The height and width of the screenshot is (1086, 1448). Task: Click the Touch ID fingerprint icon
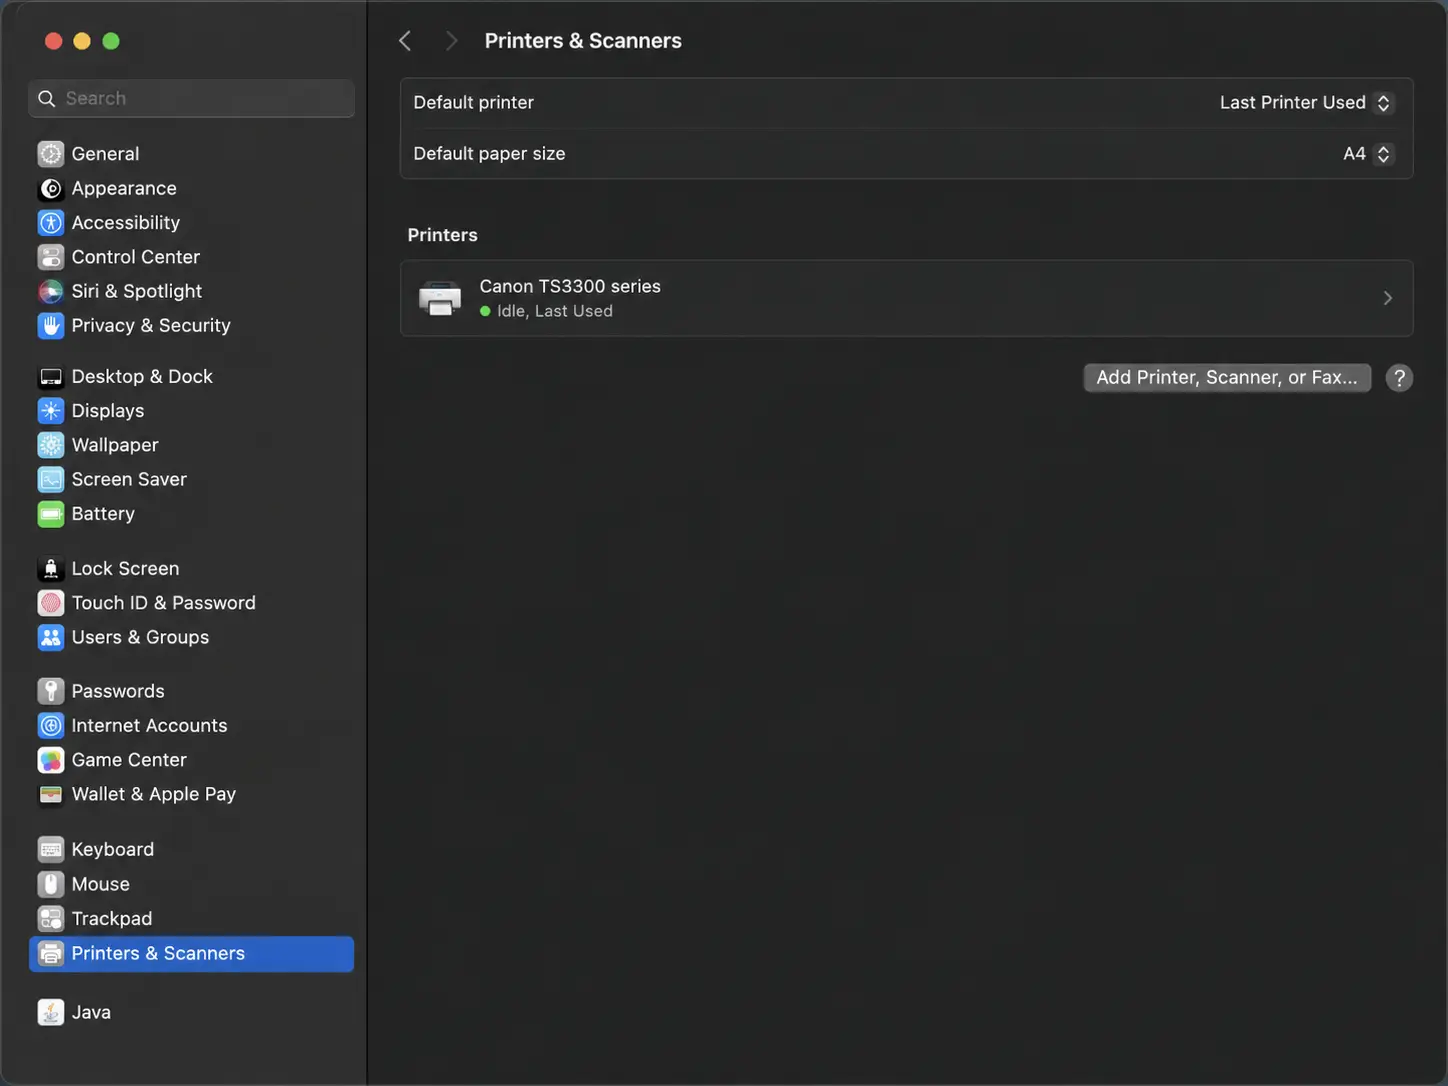tap(51, 603)
